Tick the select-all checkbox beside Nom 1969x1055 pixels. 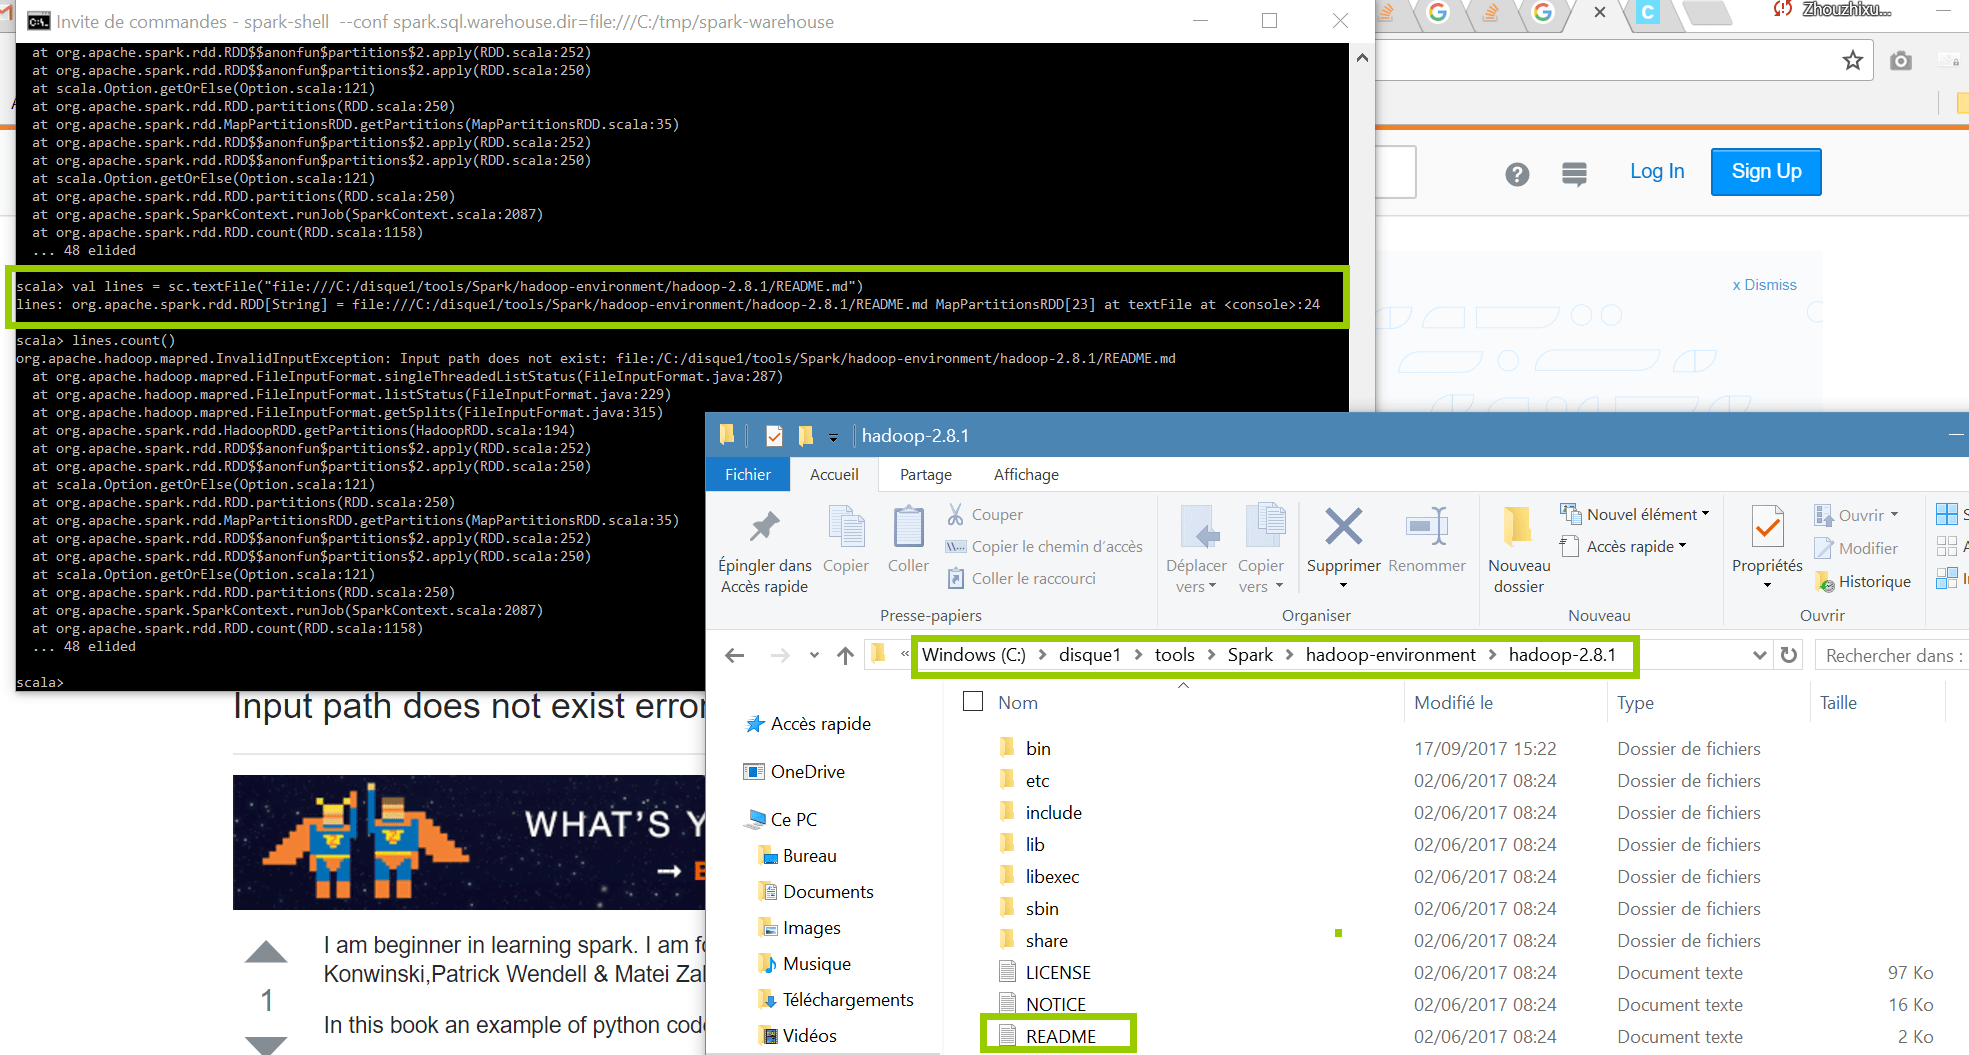click(973, 701)
